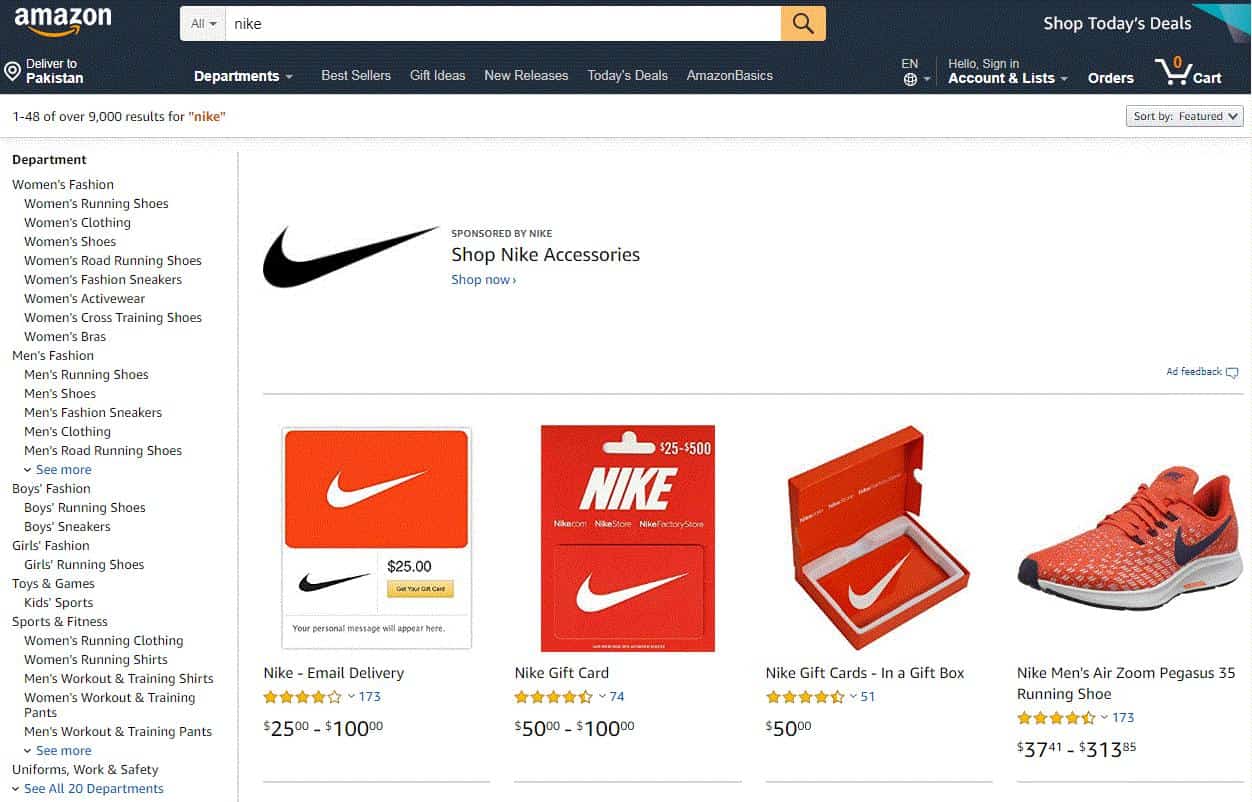
Task: Click the Shop now link
Action: [481, 280]
